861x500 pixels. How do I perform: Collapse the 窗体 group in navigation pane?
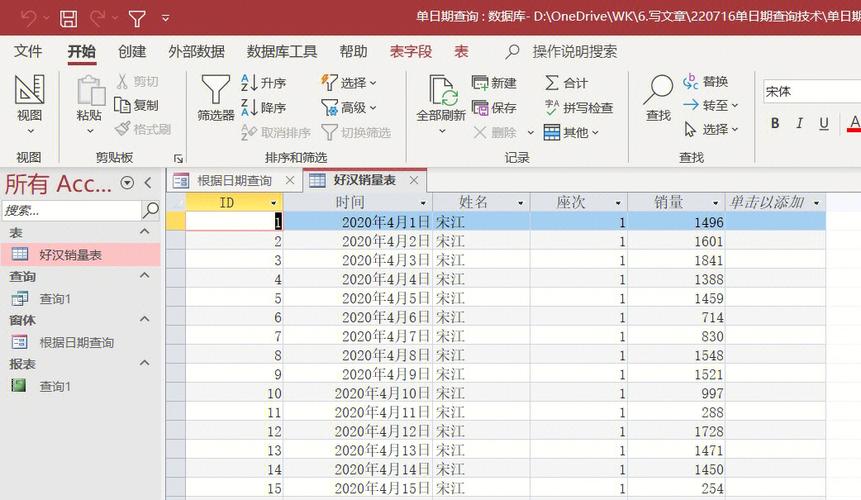pyautogui.click(x=144, y=319)
